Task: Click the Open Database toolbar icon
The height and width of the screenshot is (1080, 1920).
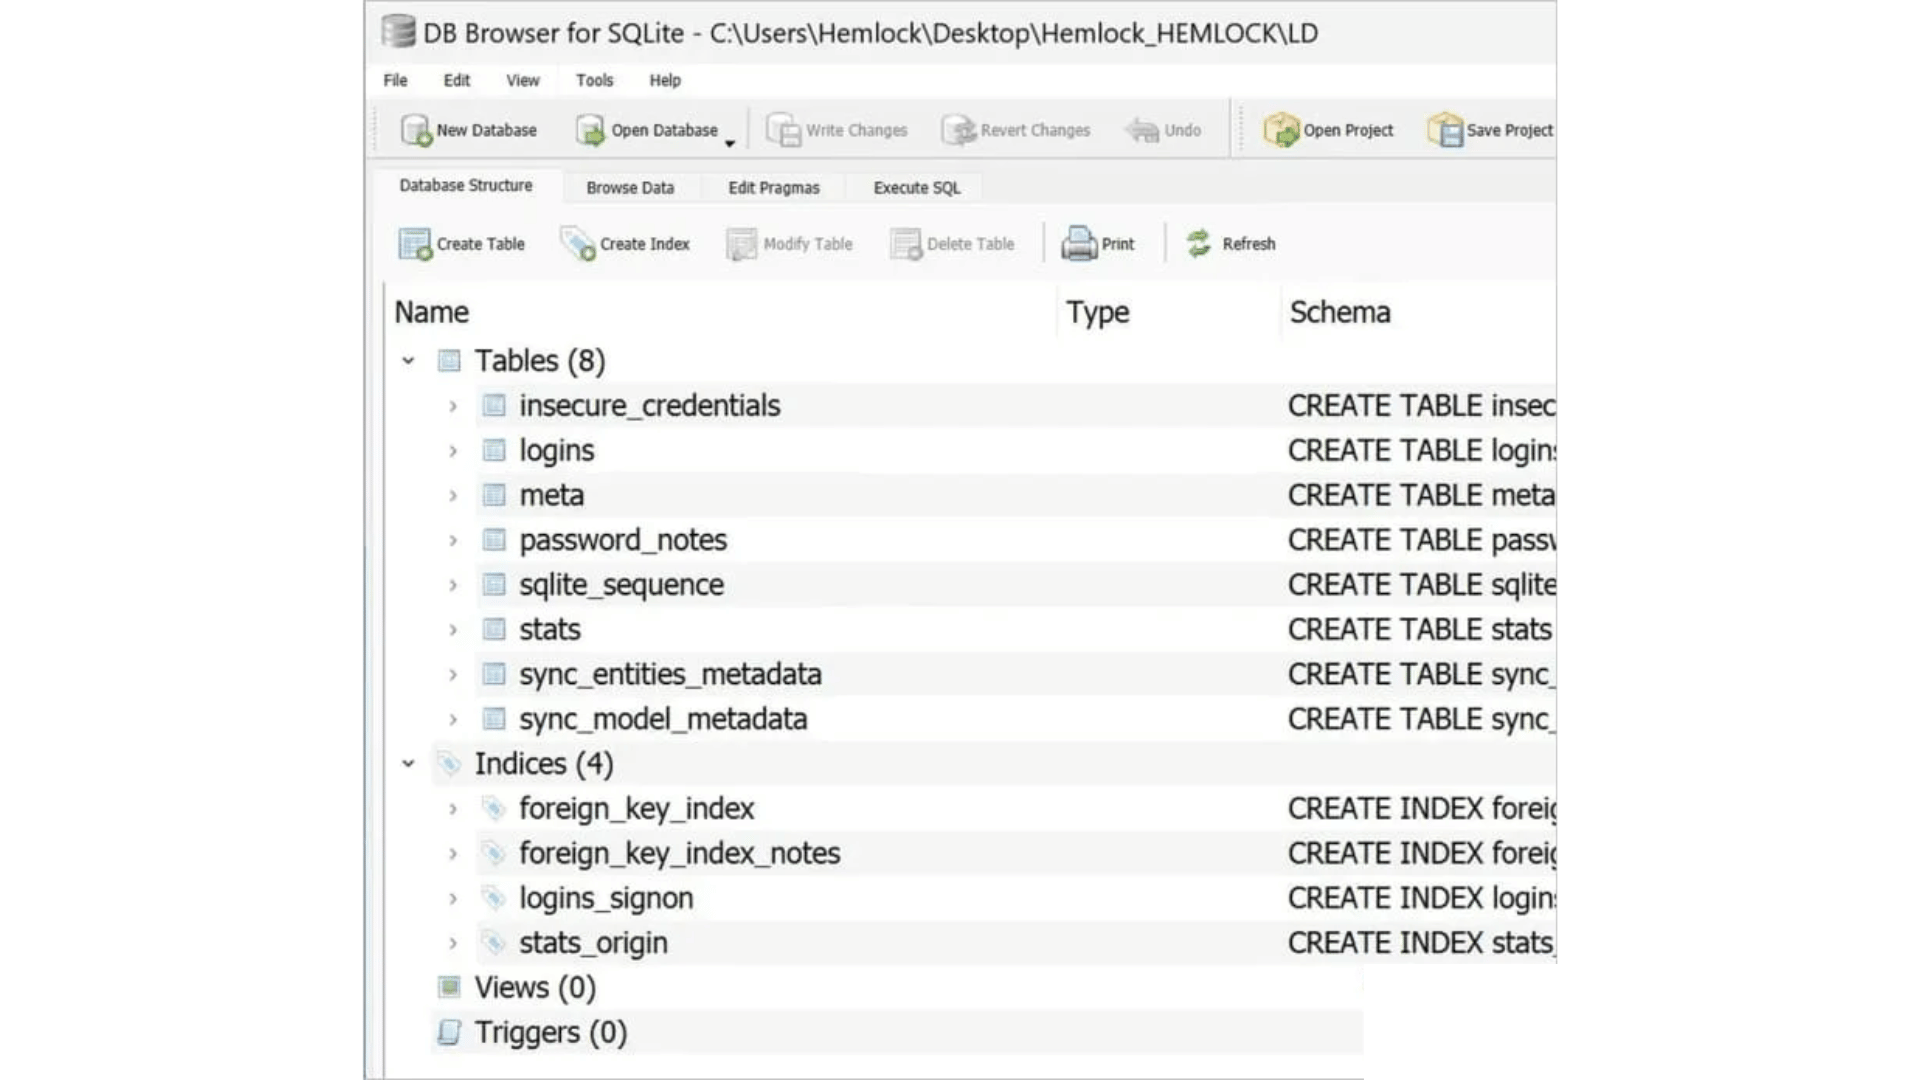Action: click(590, 130)
